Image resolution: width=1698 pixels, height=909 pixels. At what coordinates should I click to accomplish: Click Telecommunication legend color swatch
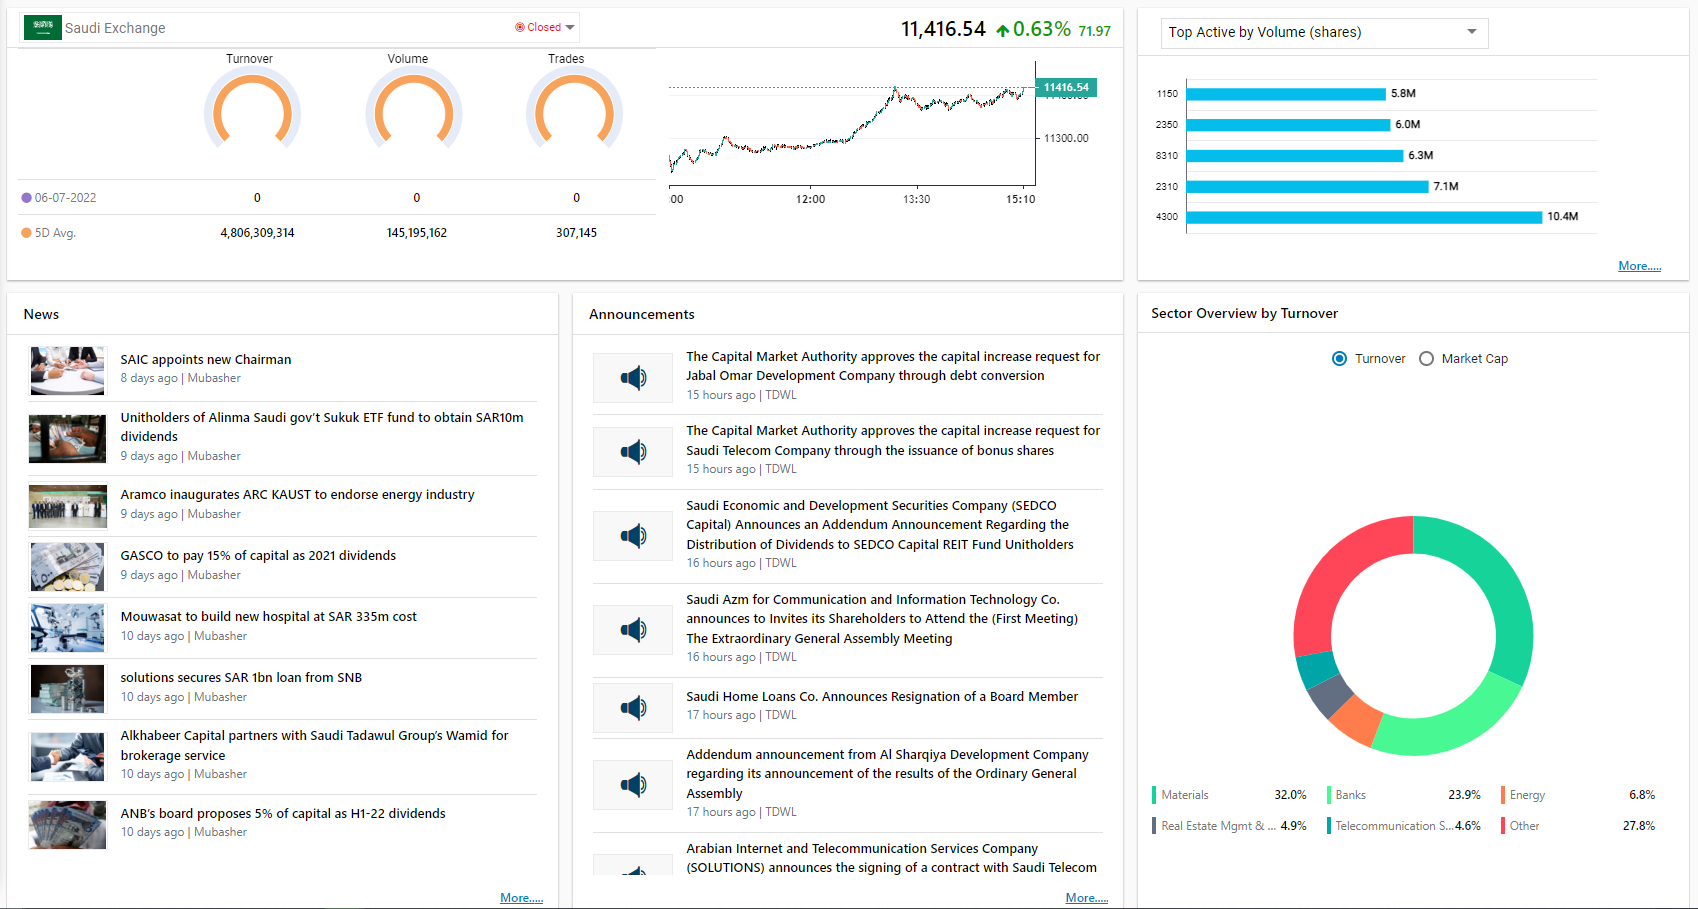tap(1328, 826)
